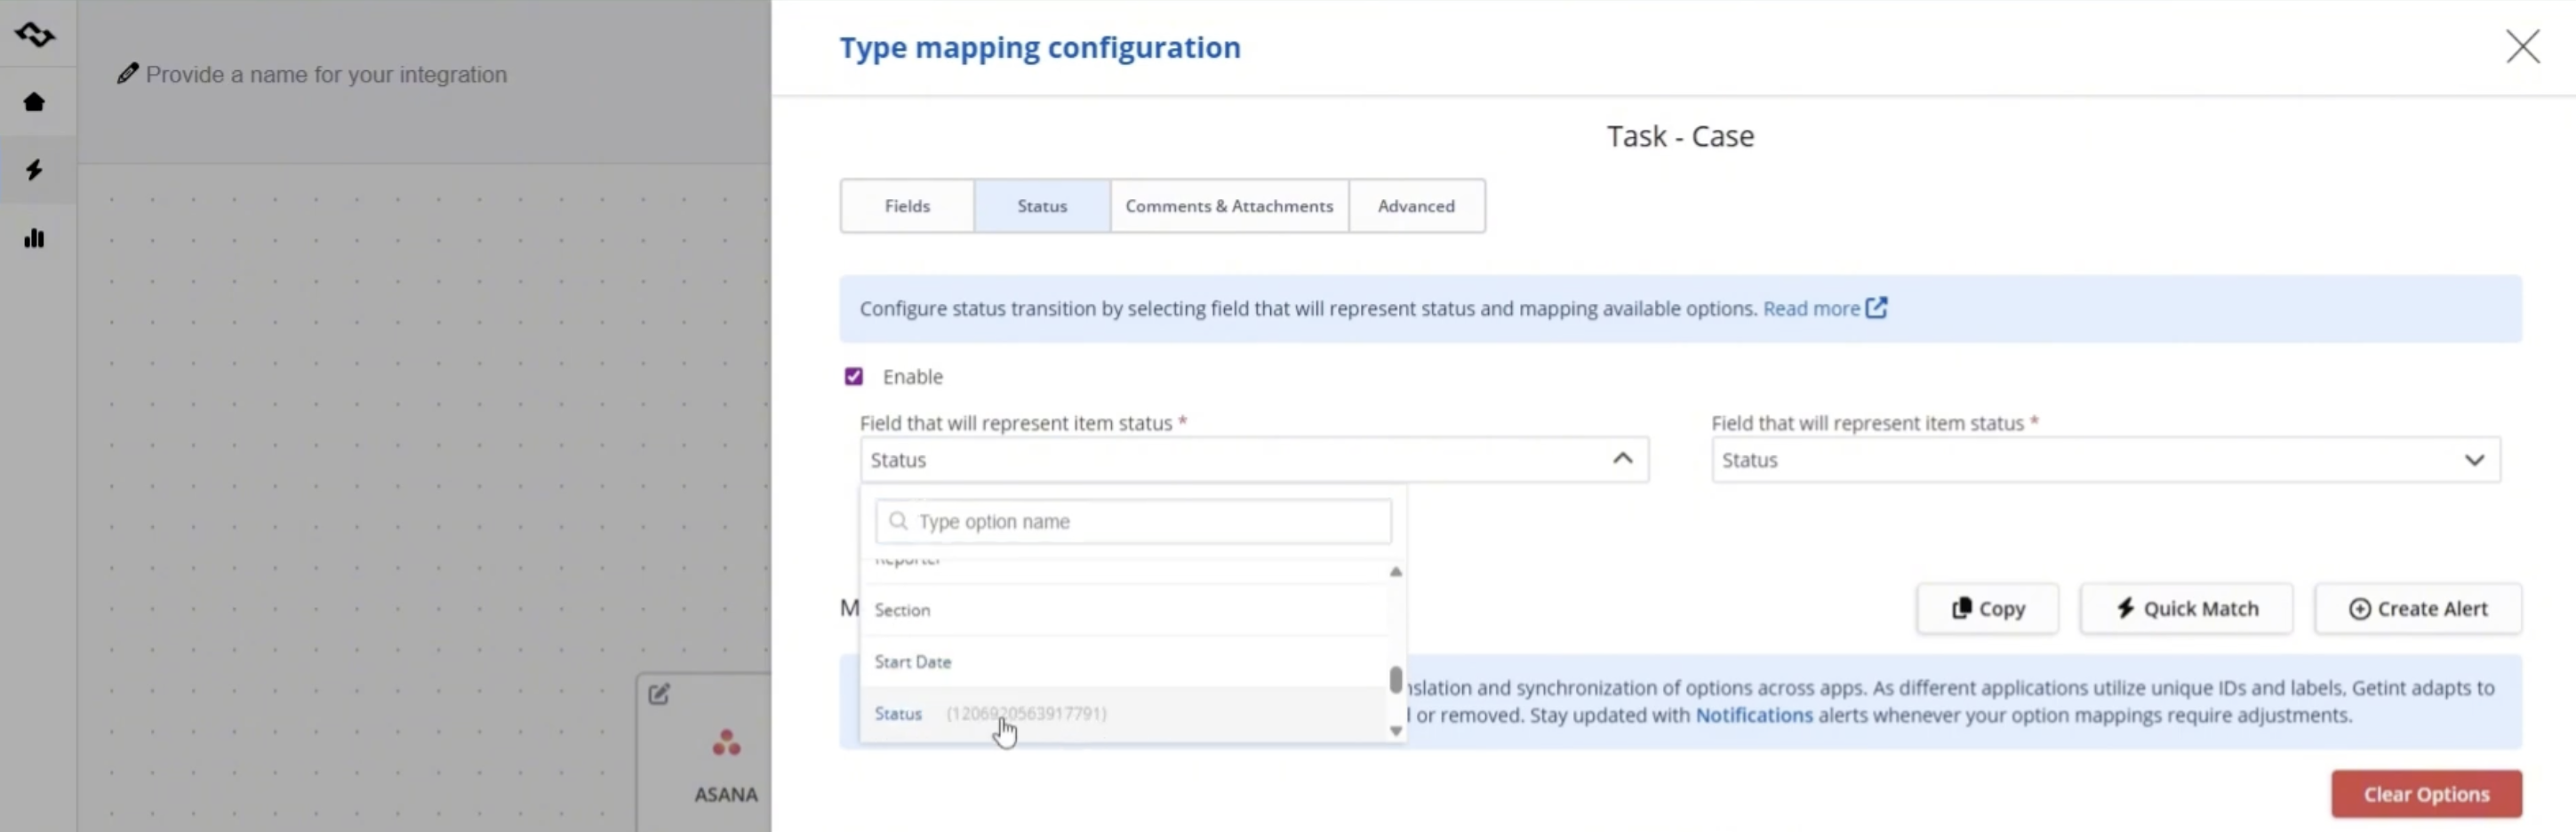Open the Comments & Attachments tab

coord(1229,206)
